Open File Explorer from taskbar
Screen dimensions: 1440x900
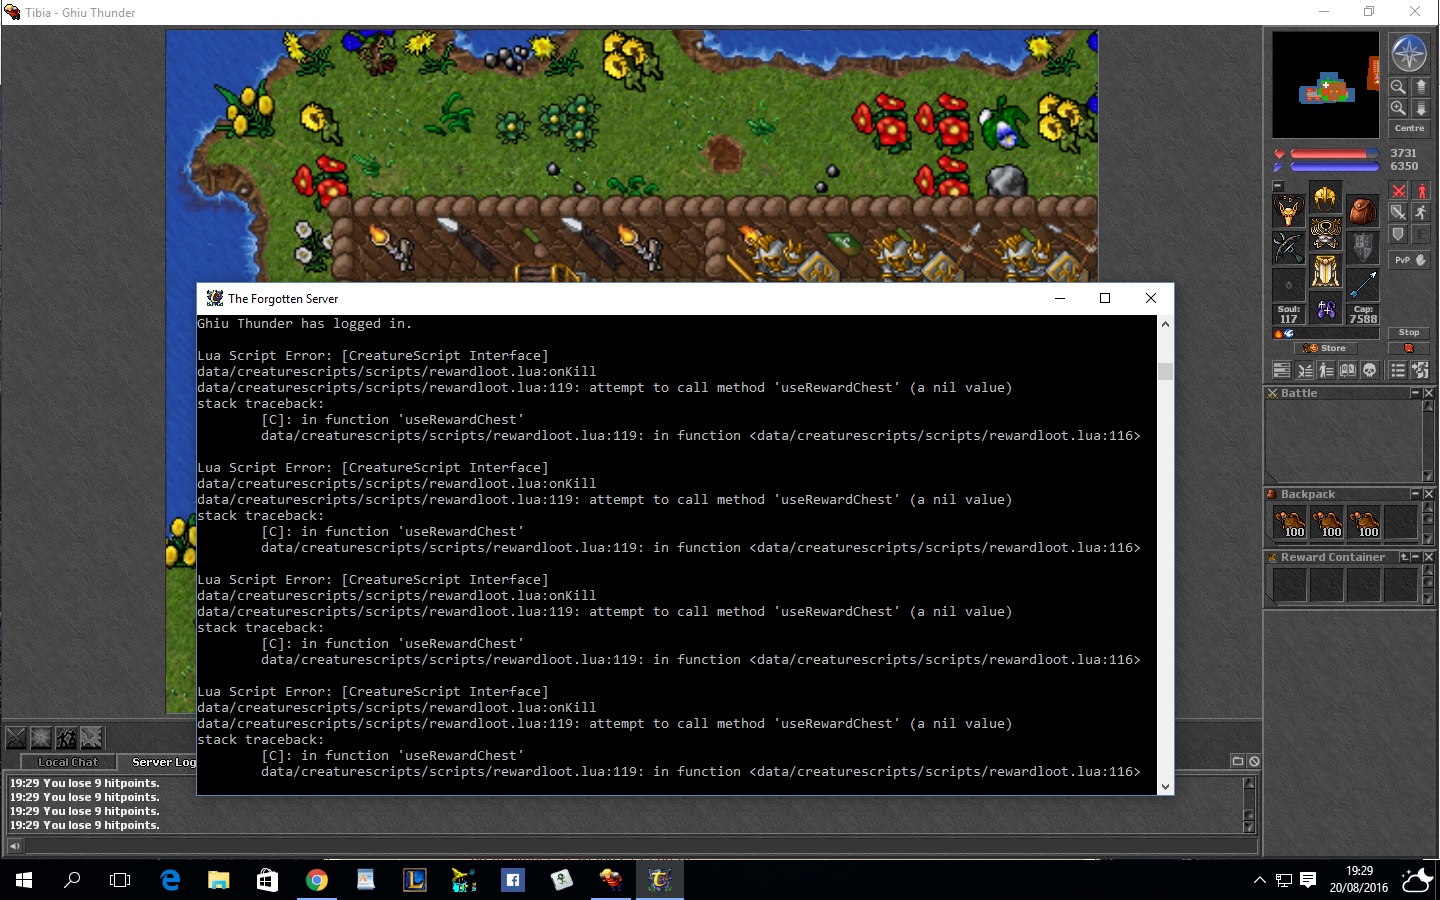[218, 880]
